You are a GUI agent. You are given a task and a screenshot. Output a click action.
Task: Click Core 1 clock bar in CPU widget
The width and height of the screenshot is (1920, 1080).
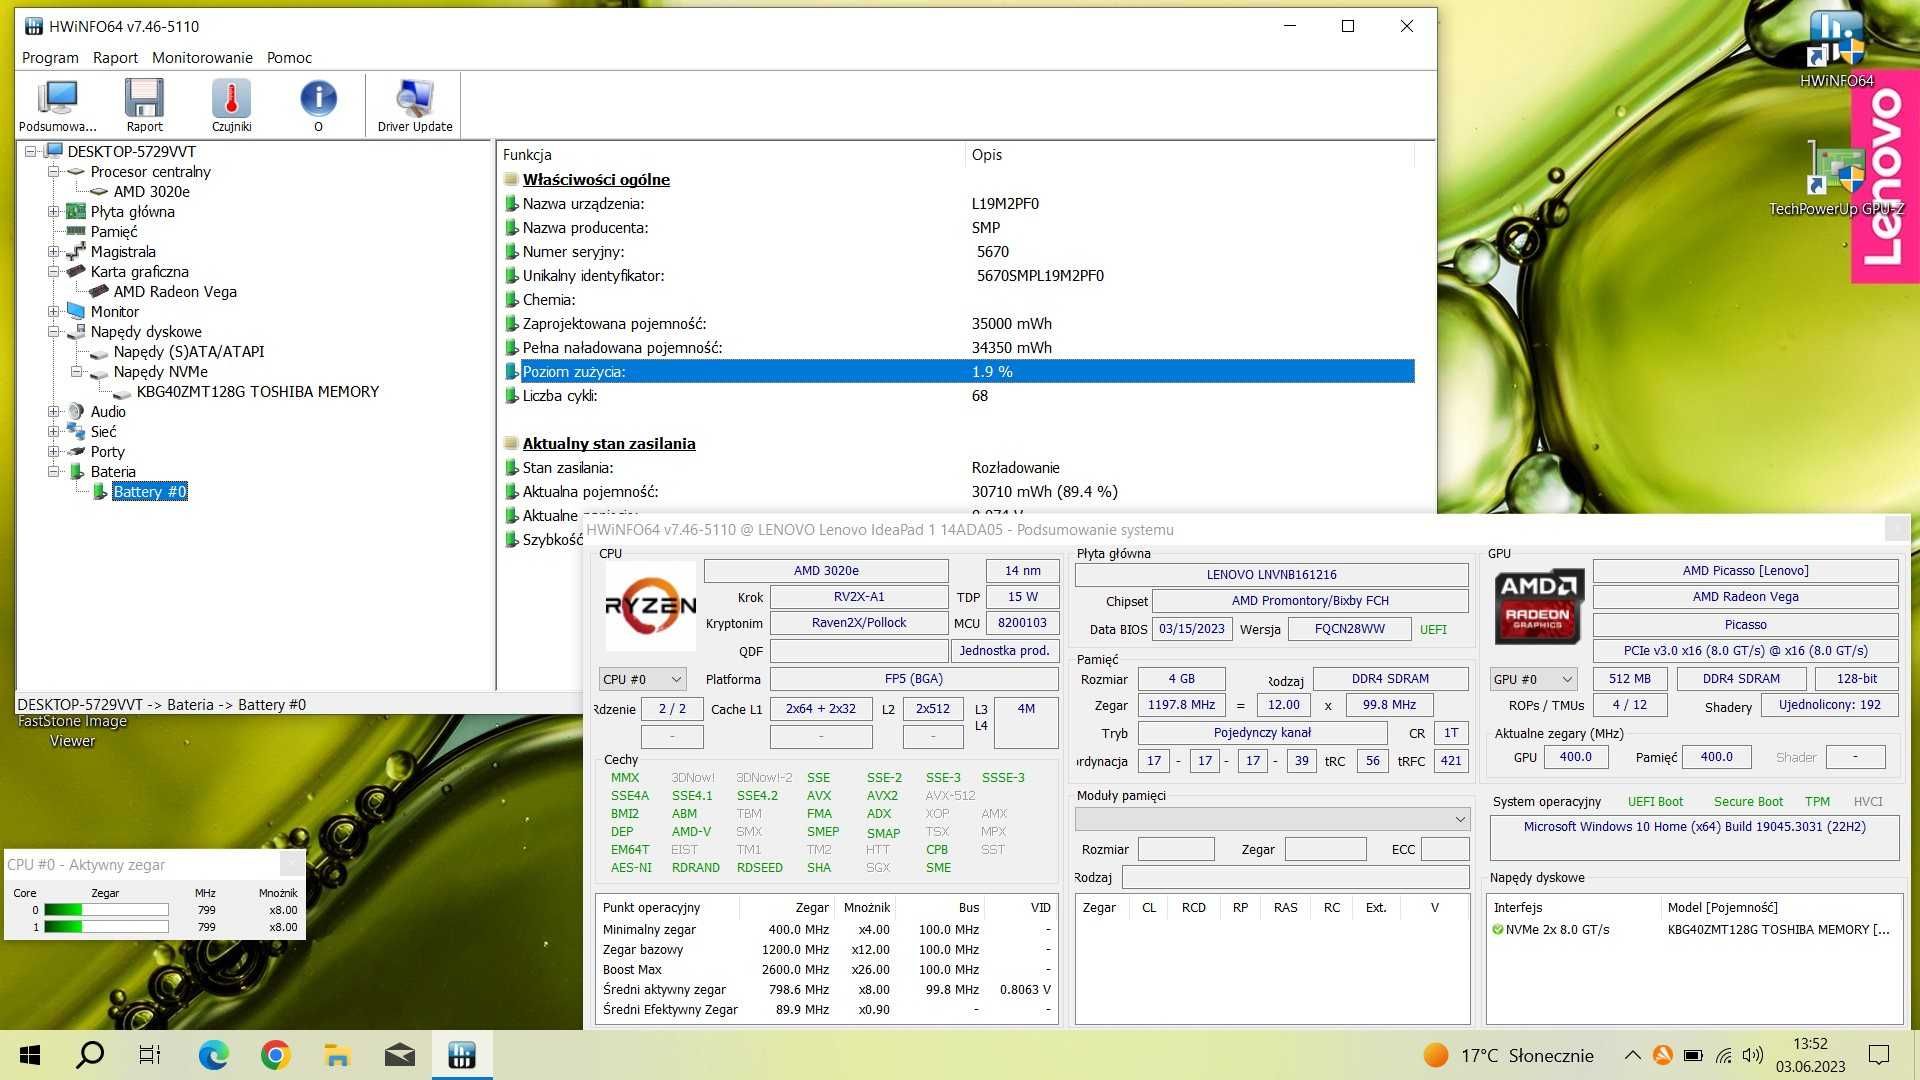(106, 927)
